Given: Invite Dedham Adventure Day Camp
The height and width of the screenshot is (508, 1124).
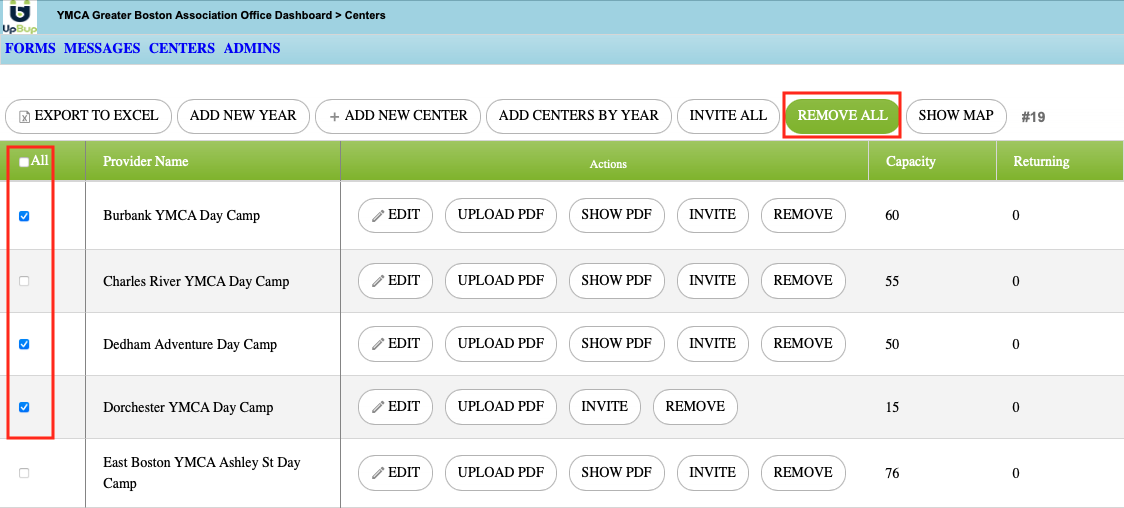Looking at the screenshot, I should pyautogui.click(x=713, y=344).
